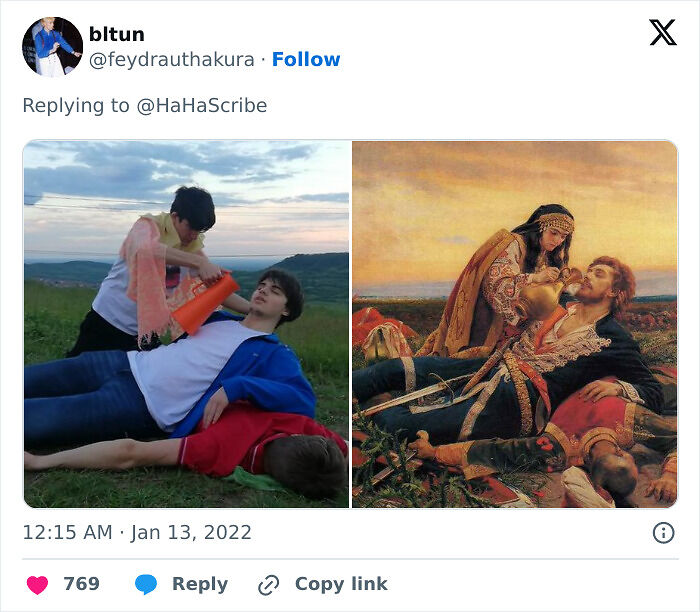This screenshot has width=700, height=612.
Task: Click the 769 likes count
Action: pos(81,584)
